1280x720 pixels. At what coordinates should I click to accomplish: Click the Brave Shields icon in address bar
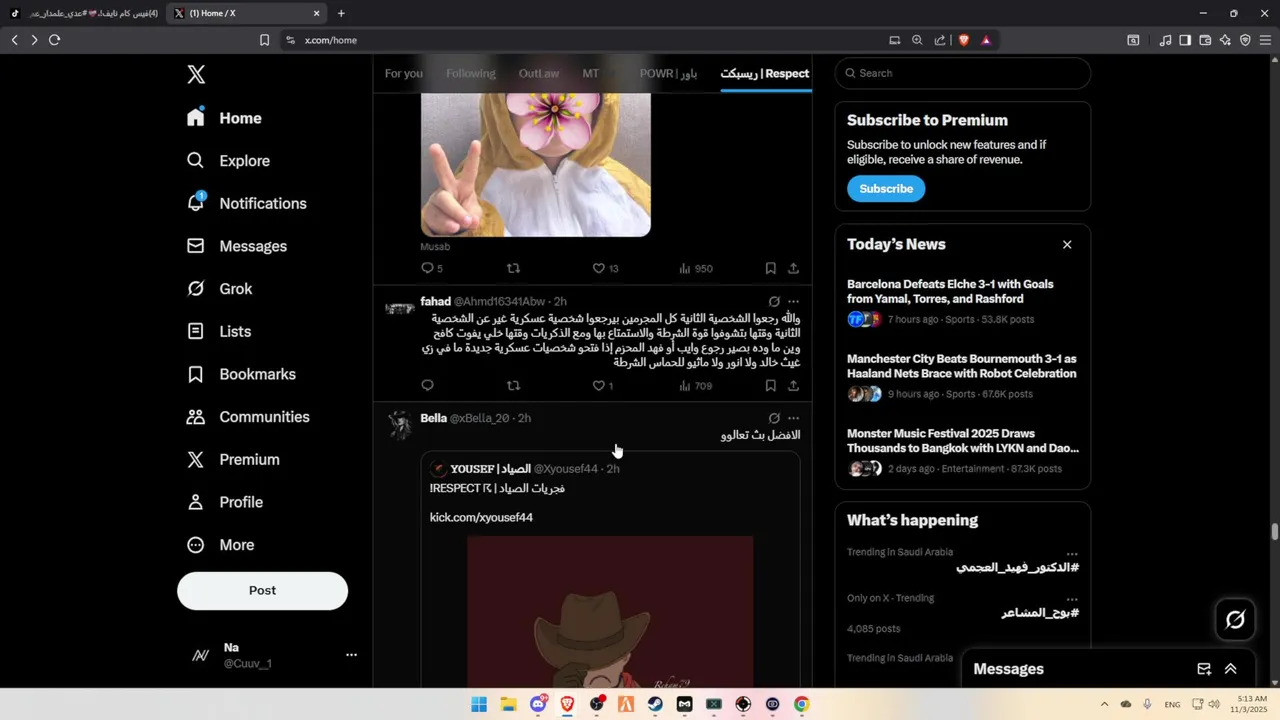964,40
